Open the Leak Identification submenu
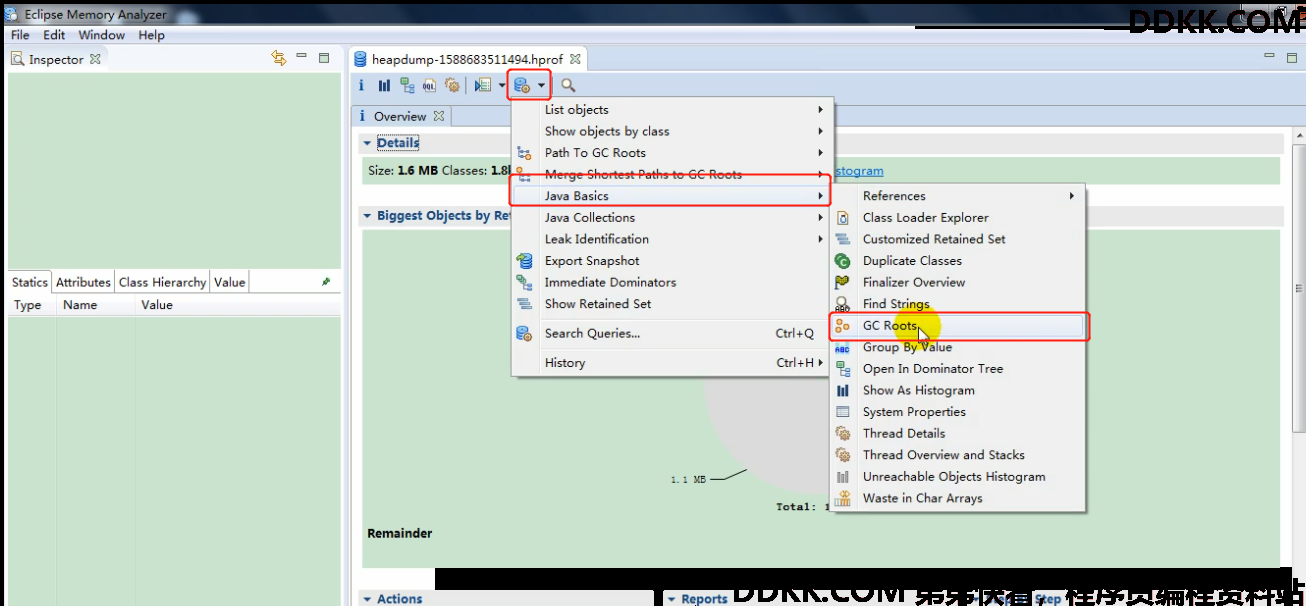 [x=670, y=239]
